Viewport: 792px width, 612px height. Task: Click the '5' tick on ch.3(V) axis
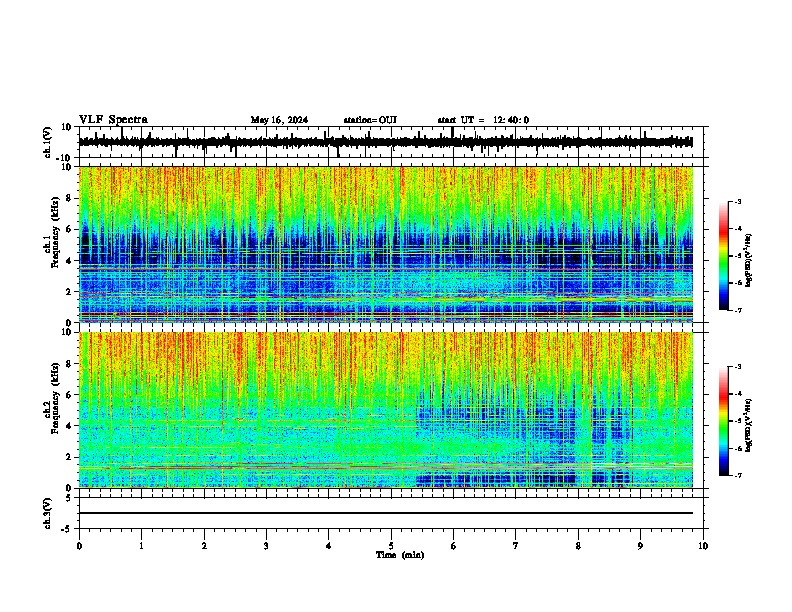(x=70, y=498)
